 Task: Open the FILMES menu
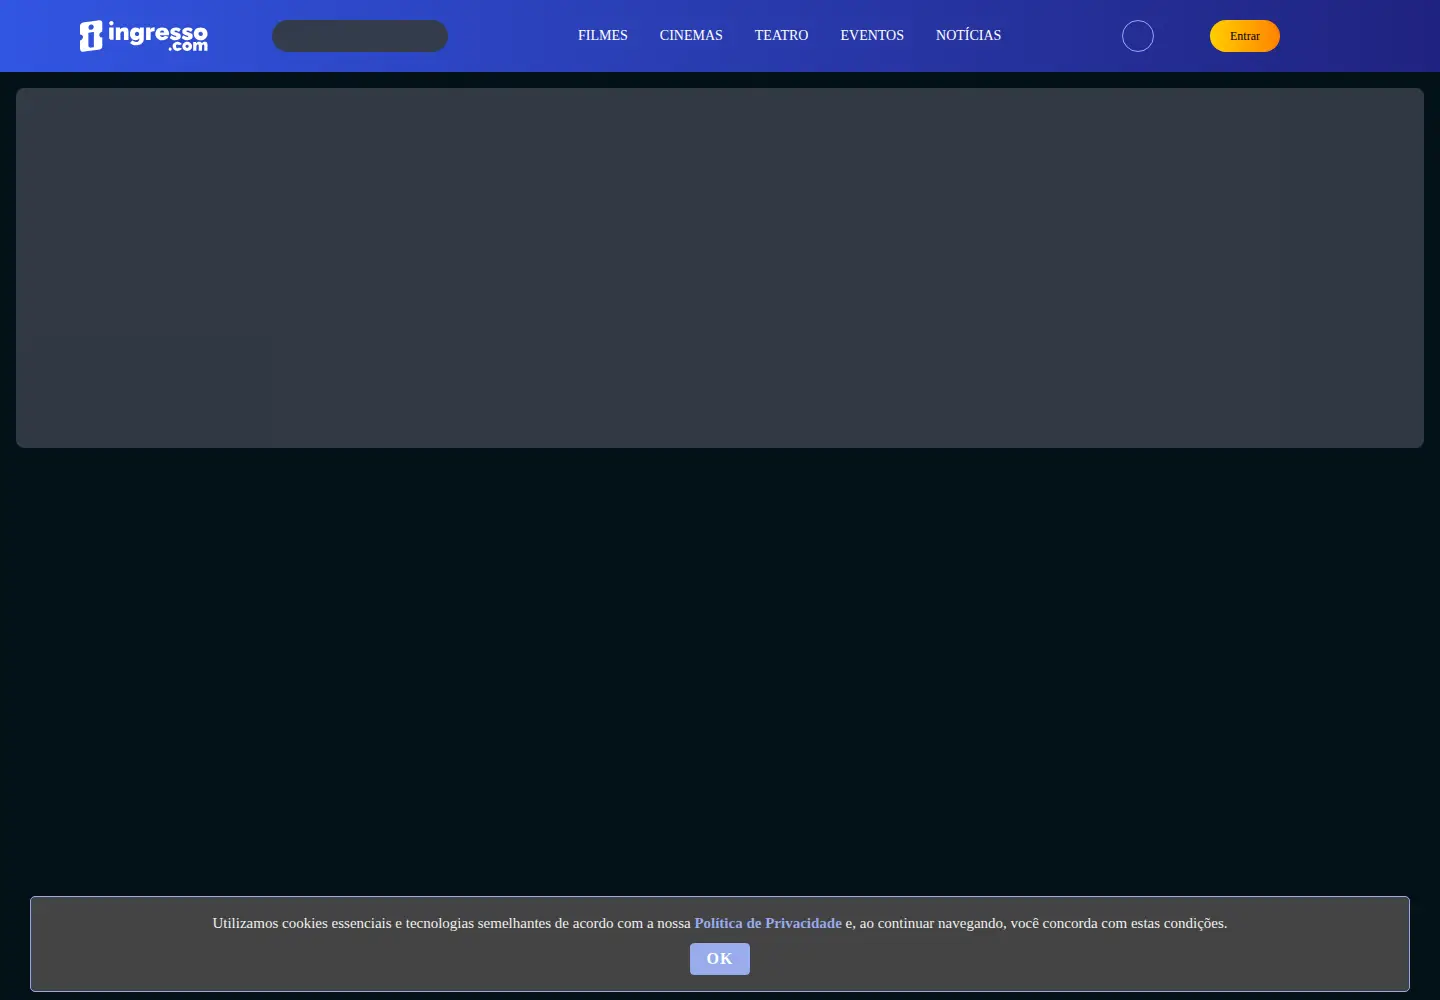tap(603, 35)
